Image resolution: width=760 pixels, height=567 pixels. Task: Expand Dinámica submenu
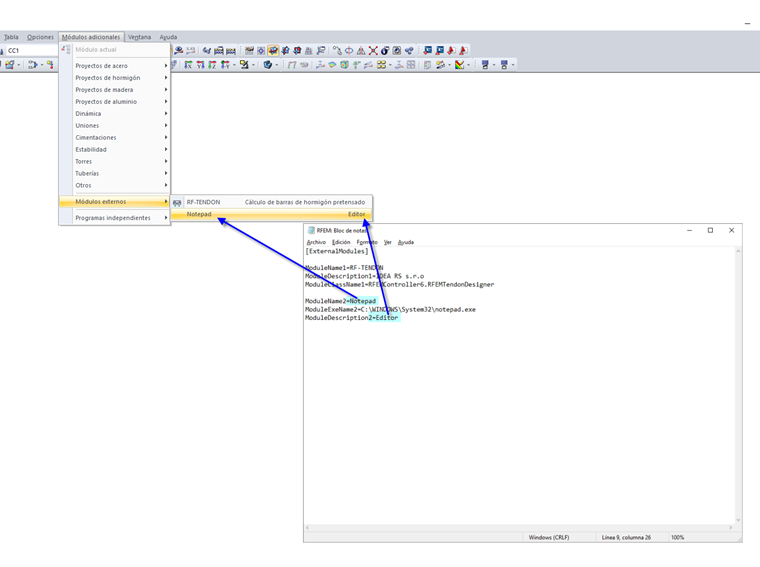coord(166,113)
